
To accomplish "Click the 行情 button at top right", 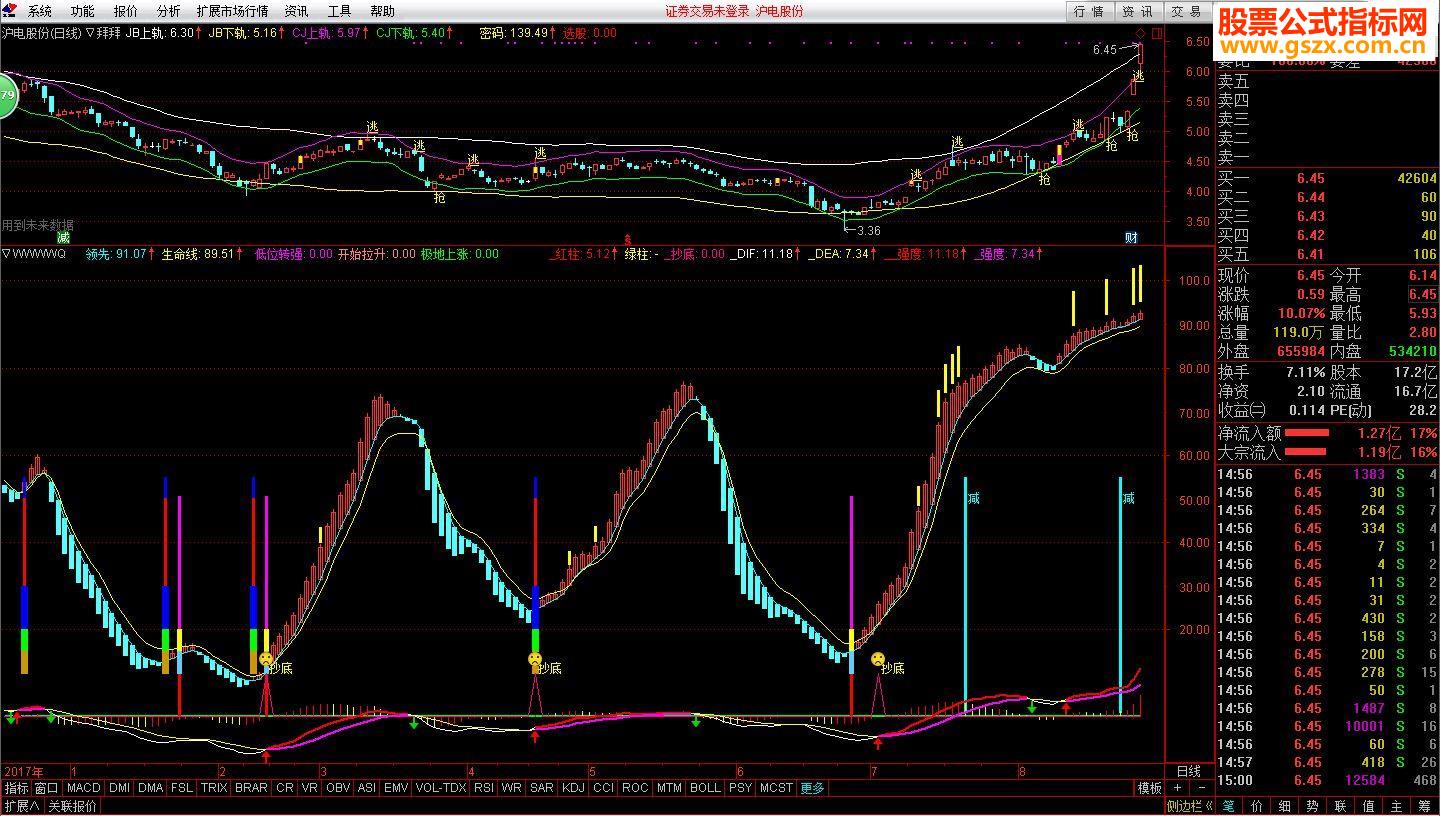I will click(1089, 11).
